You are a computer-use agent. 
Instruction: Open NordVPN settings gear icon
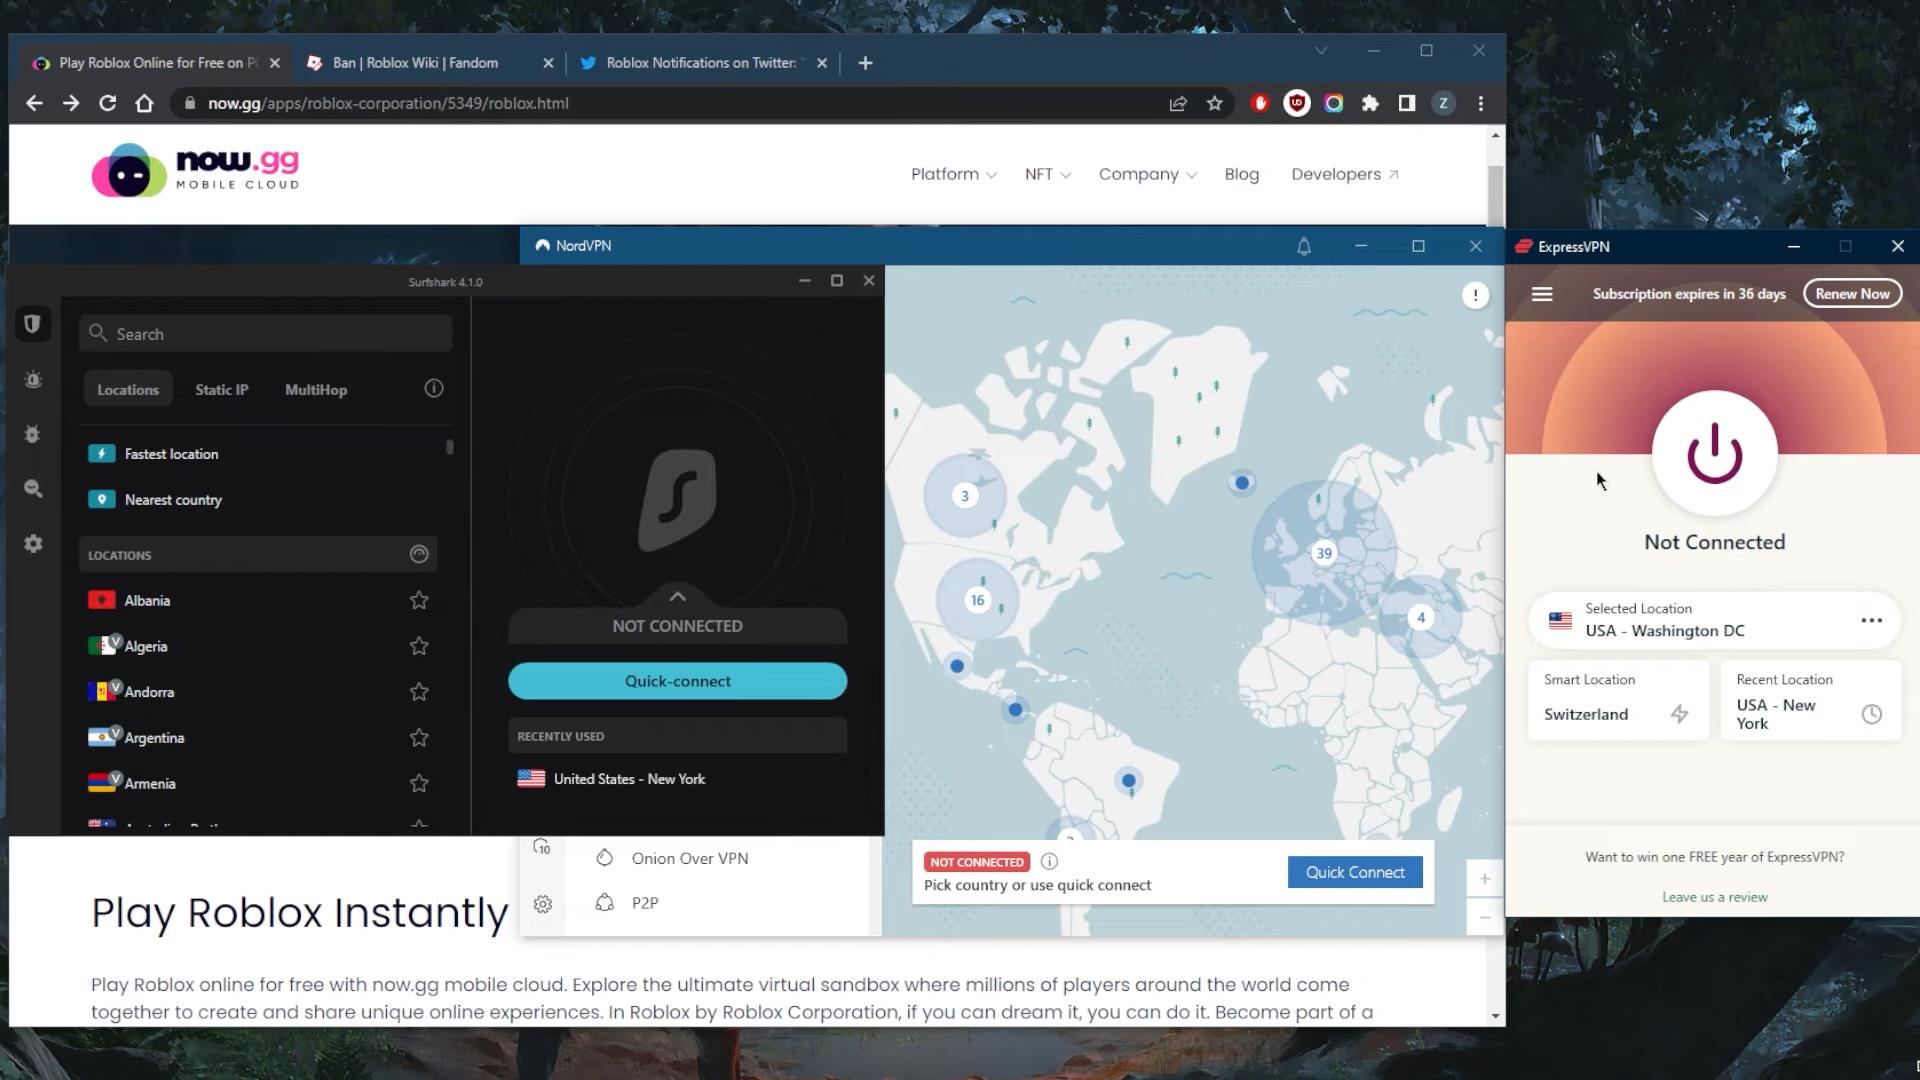click(x=543, y=904)
